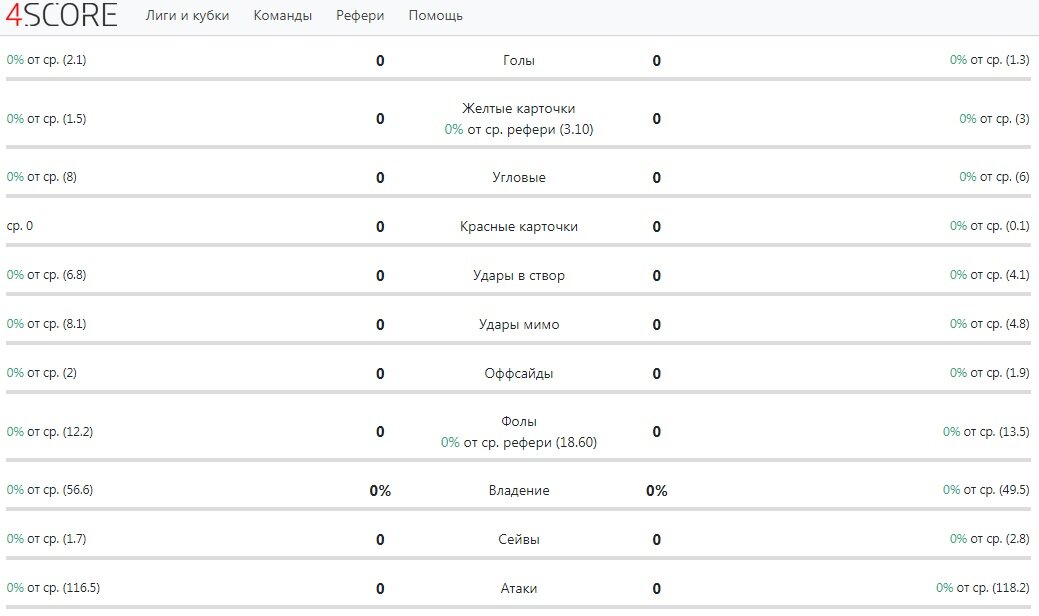
Task: Click left shots on target average (6.8)
Action: tap(46, 275)
